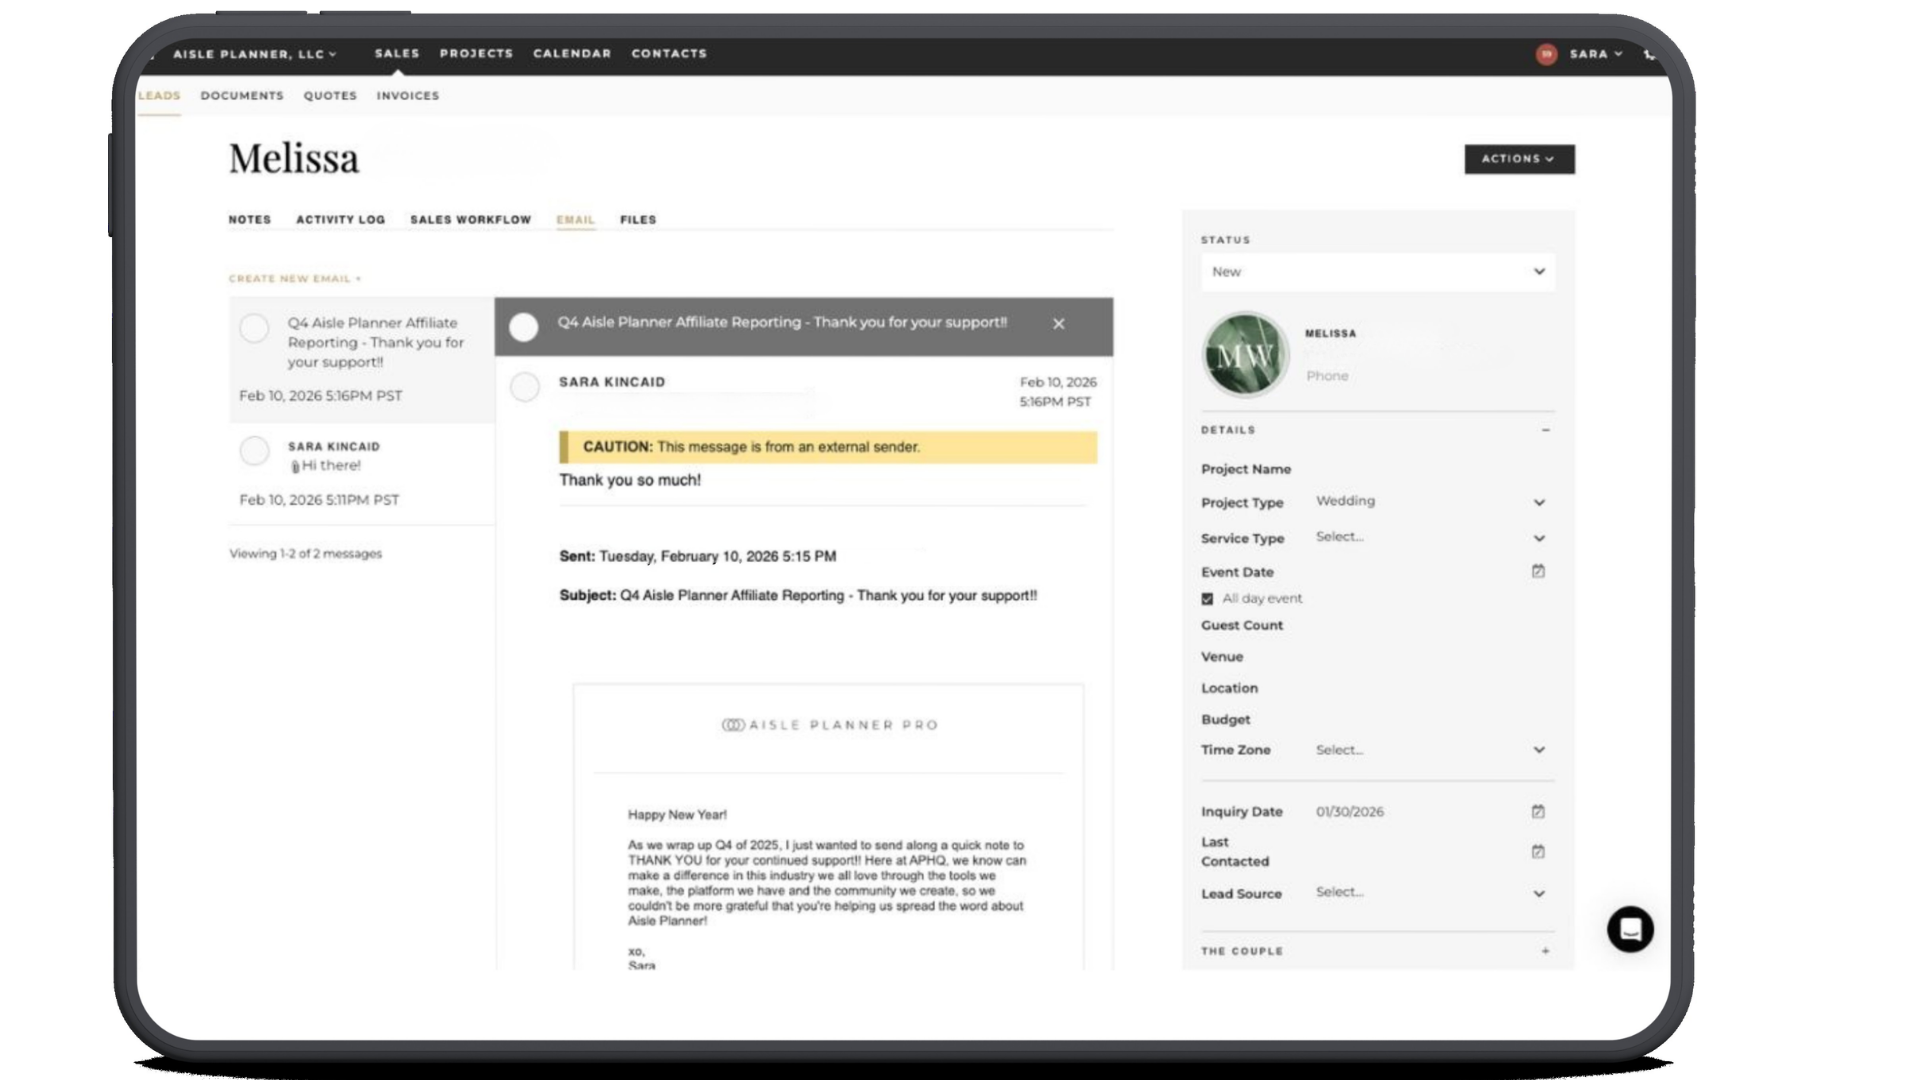Open the Intercom chat bubble
This screenshot has height=1080, width=1920.
(x=1630, y=929)
